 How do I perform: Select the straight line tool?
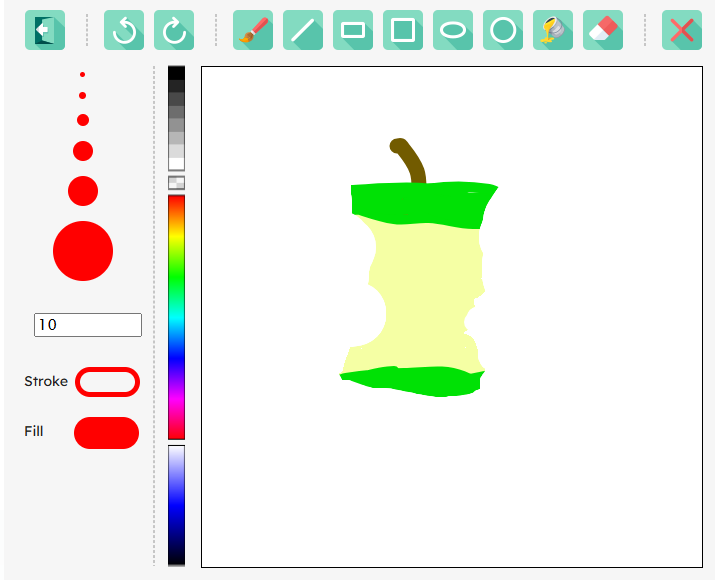(x=303, y=30)
